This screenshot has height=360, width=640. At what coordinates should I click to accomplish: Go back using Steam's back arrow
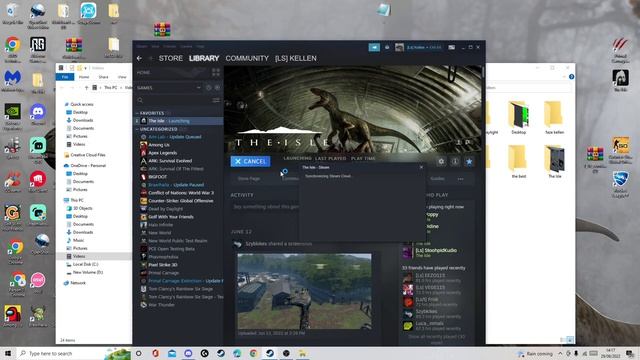pyautogui.click(x=139, y=58)
